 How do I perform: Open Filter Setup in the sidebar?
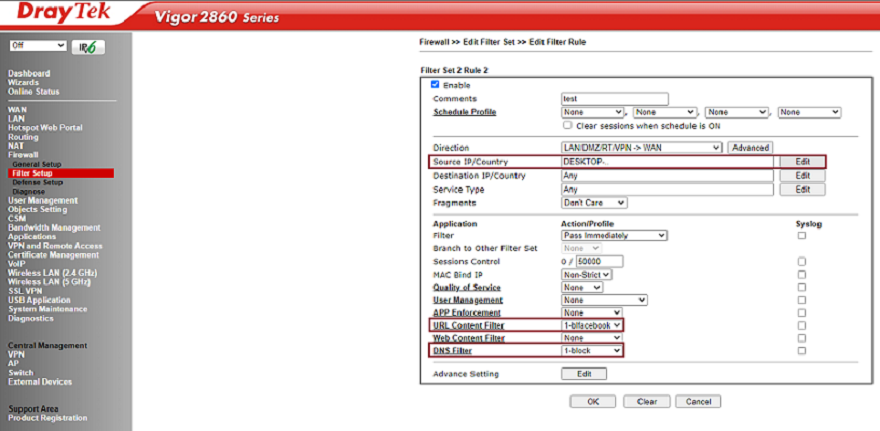32,173
